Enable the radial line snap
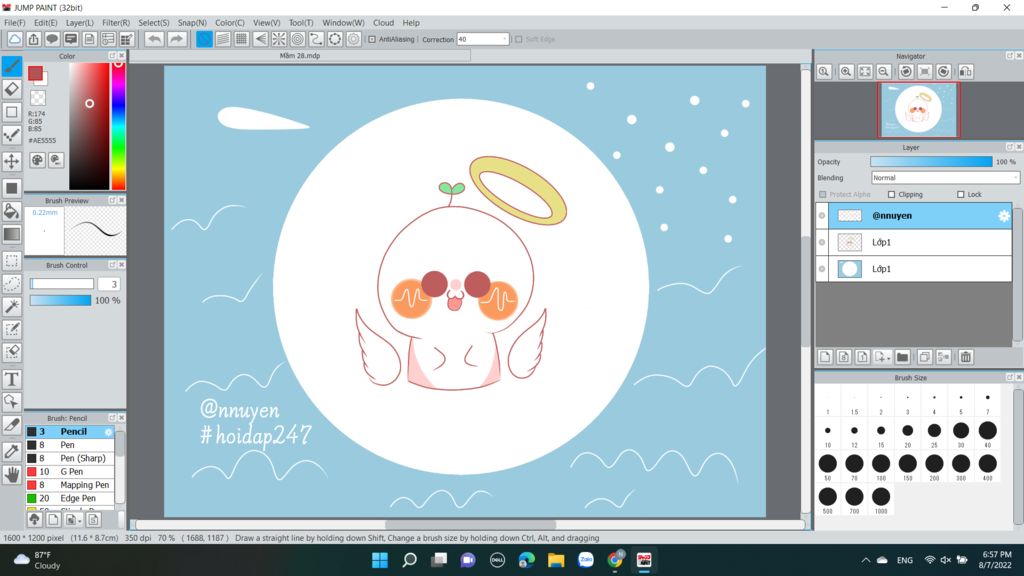This screenshot has width=1024, height=576. click(x=279, y=39)
